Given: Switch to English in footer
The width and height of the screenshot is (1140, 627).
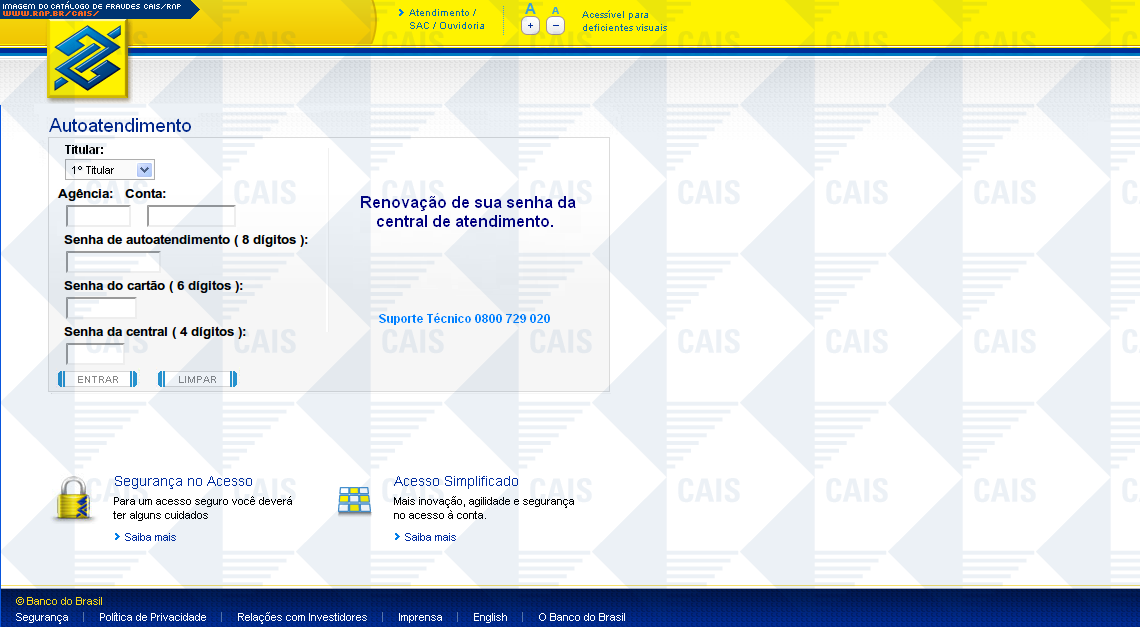Looking at the screenshot, I should pos(490,617).
